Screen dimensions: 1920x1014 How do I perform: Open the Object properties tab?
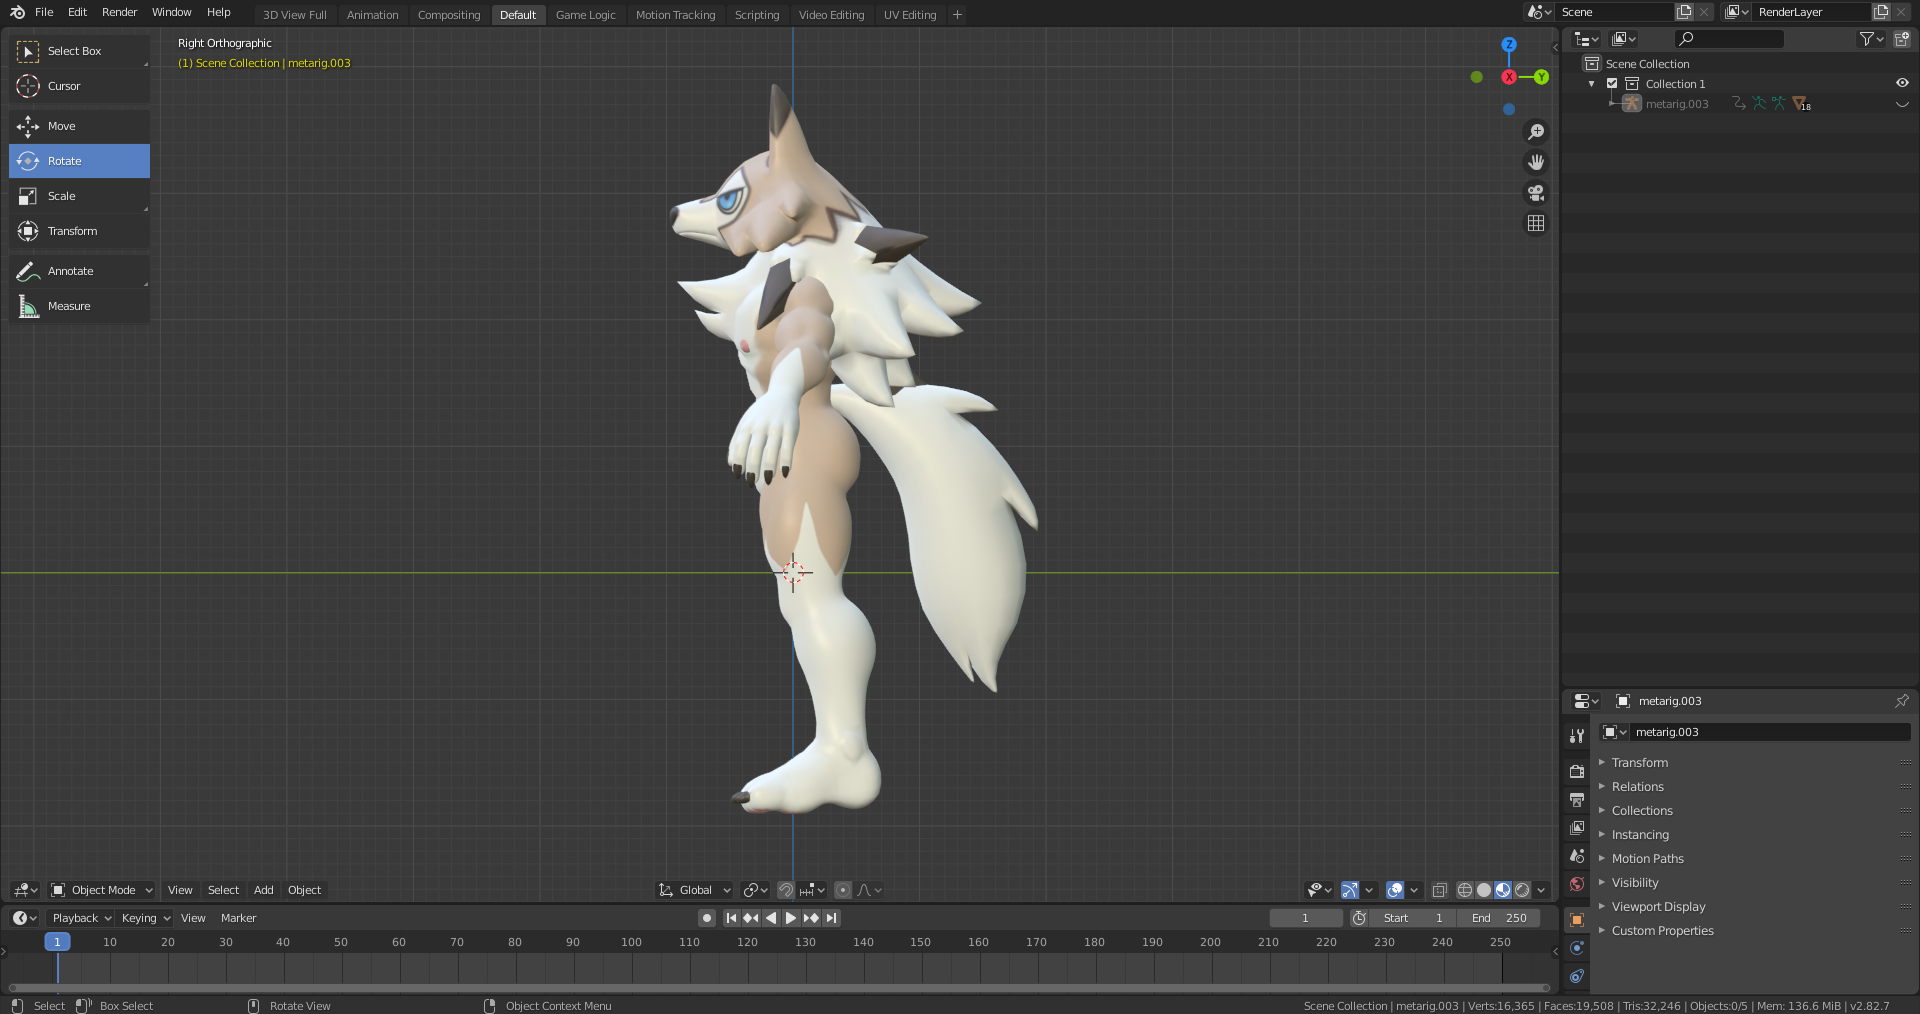[1577, 920]
